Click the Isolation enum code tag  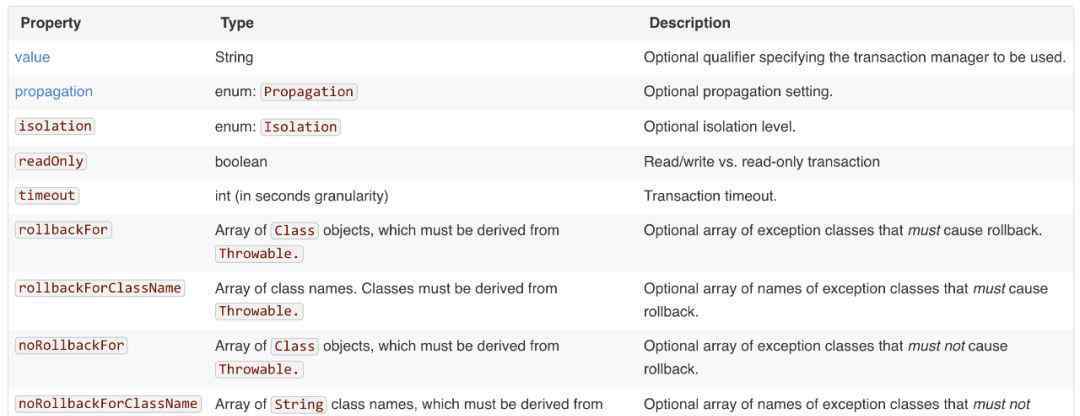300,127
